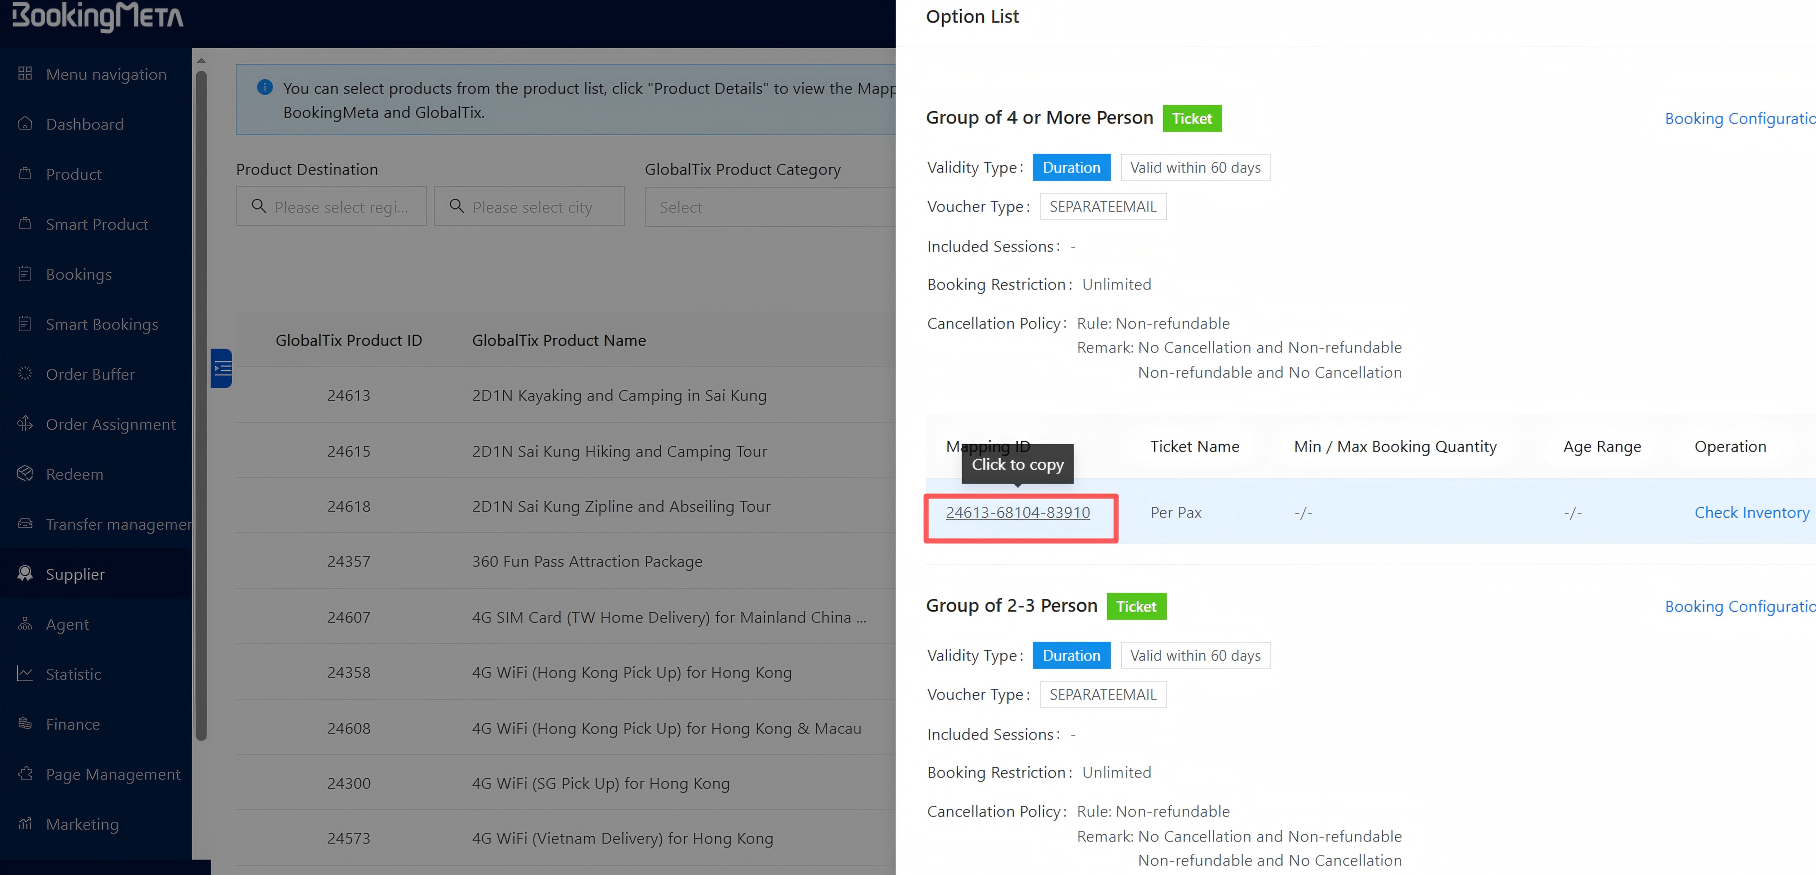Screen dimensions: 1816x875
Task: Click the GlobalTix Product ID column header
Action: [x=349, y=340]
